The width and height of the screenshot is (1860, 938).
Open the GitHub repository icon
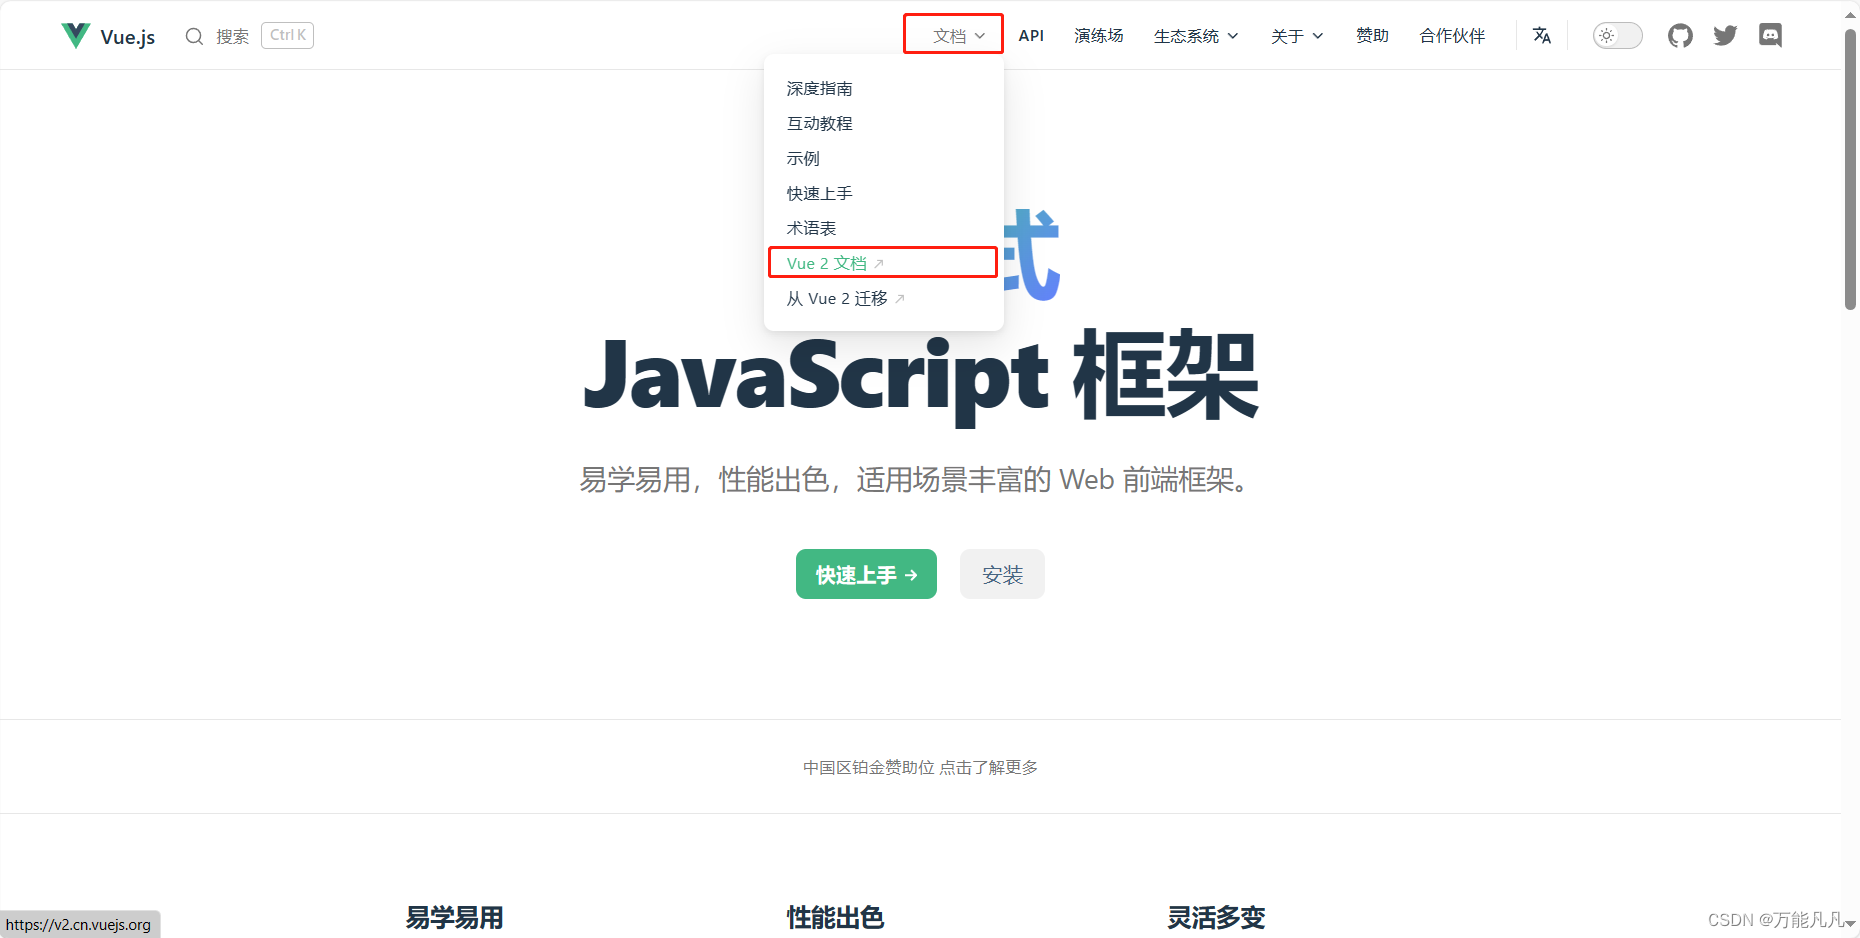click(x=1680, y=35)
